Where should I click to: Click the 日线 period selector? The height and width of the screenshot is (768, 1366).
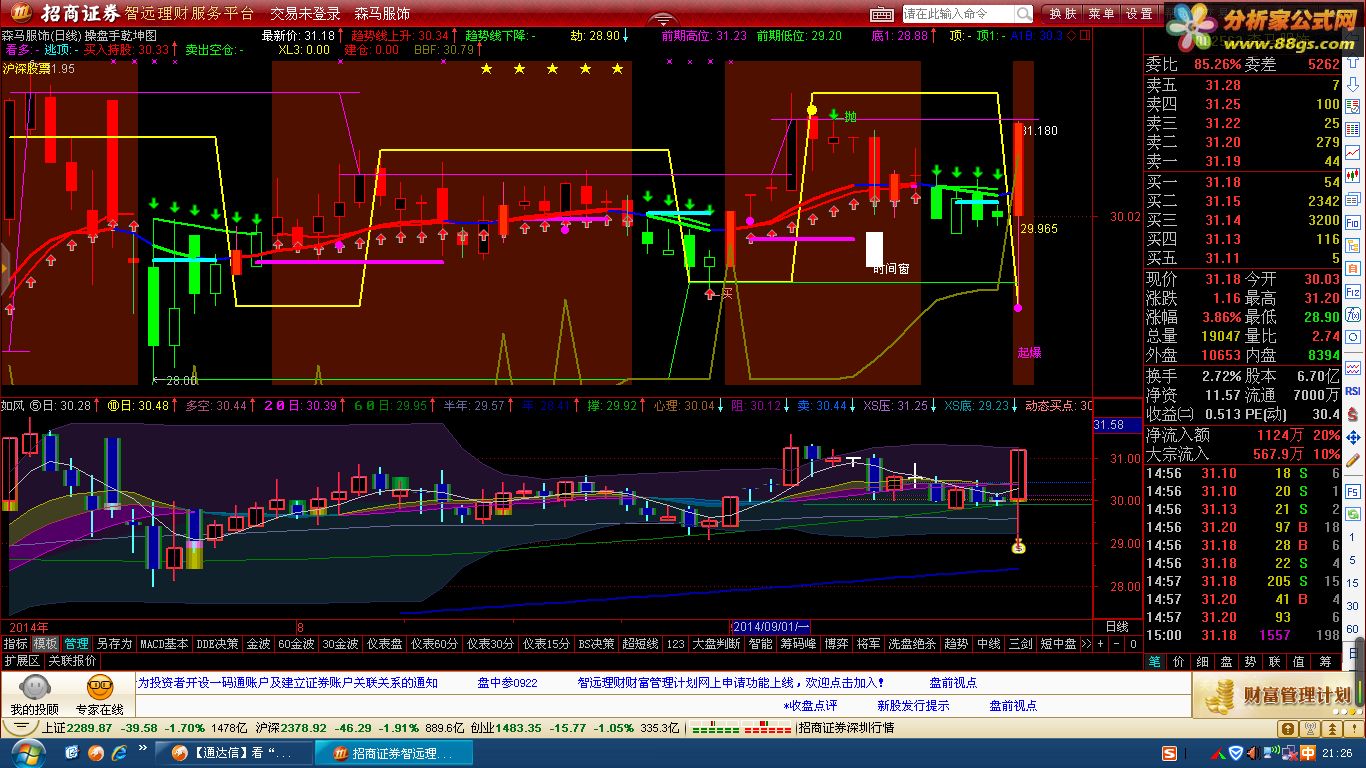(1116, 627)
